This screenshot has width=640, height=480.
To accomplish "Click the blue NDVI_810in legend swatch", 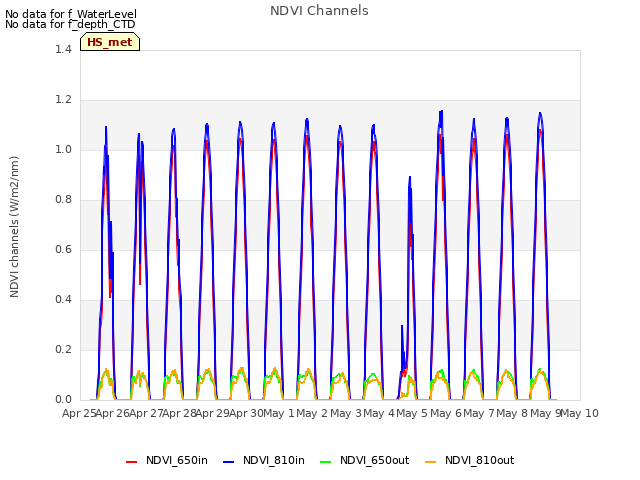I will pos(228,462).
